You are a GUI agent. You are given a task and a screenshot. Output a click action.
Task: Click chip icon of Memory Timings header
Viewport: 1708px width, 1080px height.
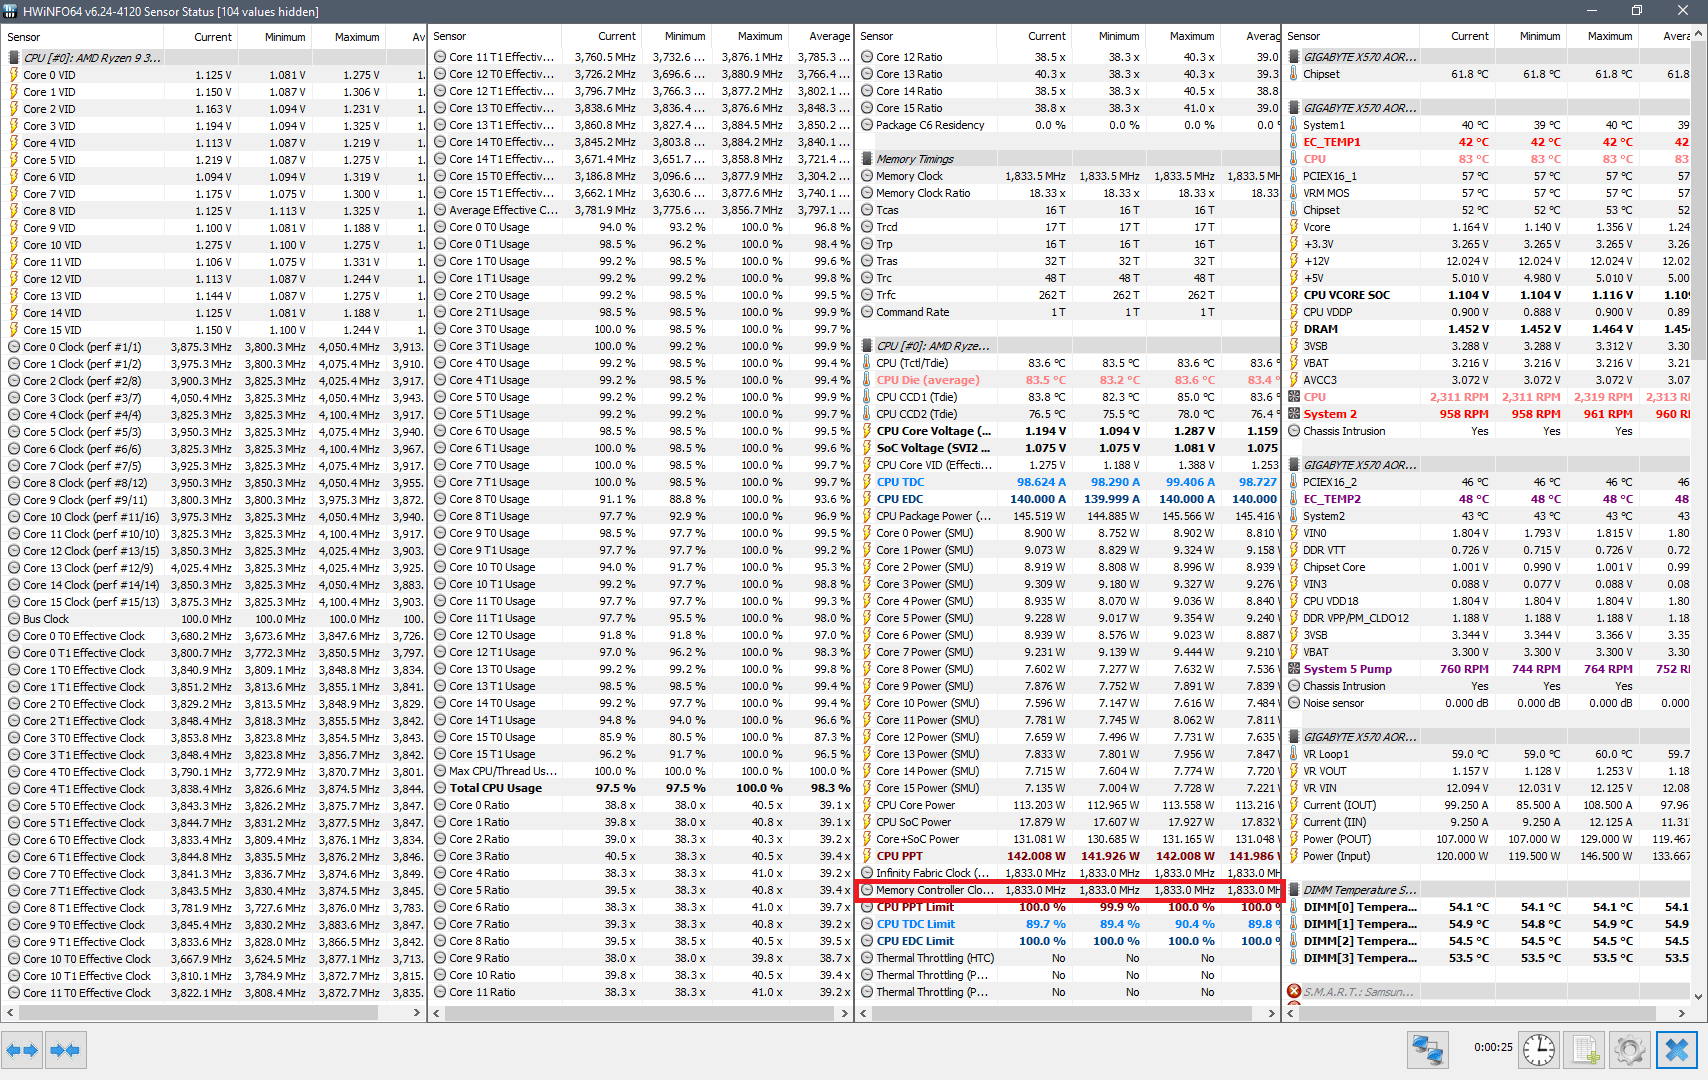867,159
